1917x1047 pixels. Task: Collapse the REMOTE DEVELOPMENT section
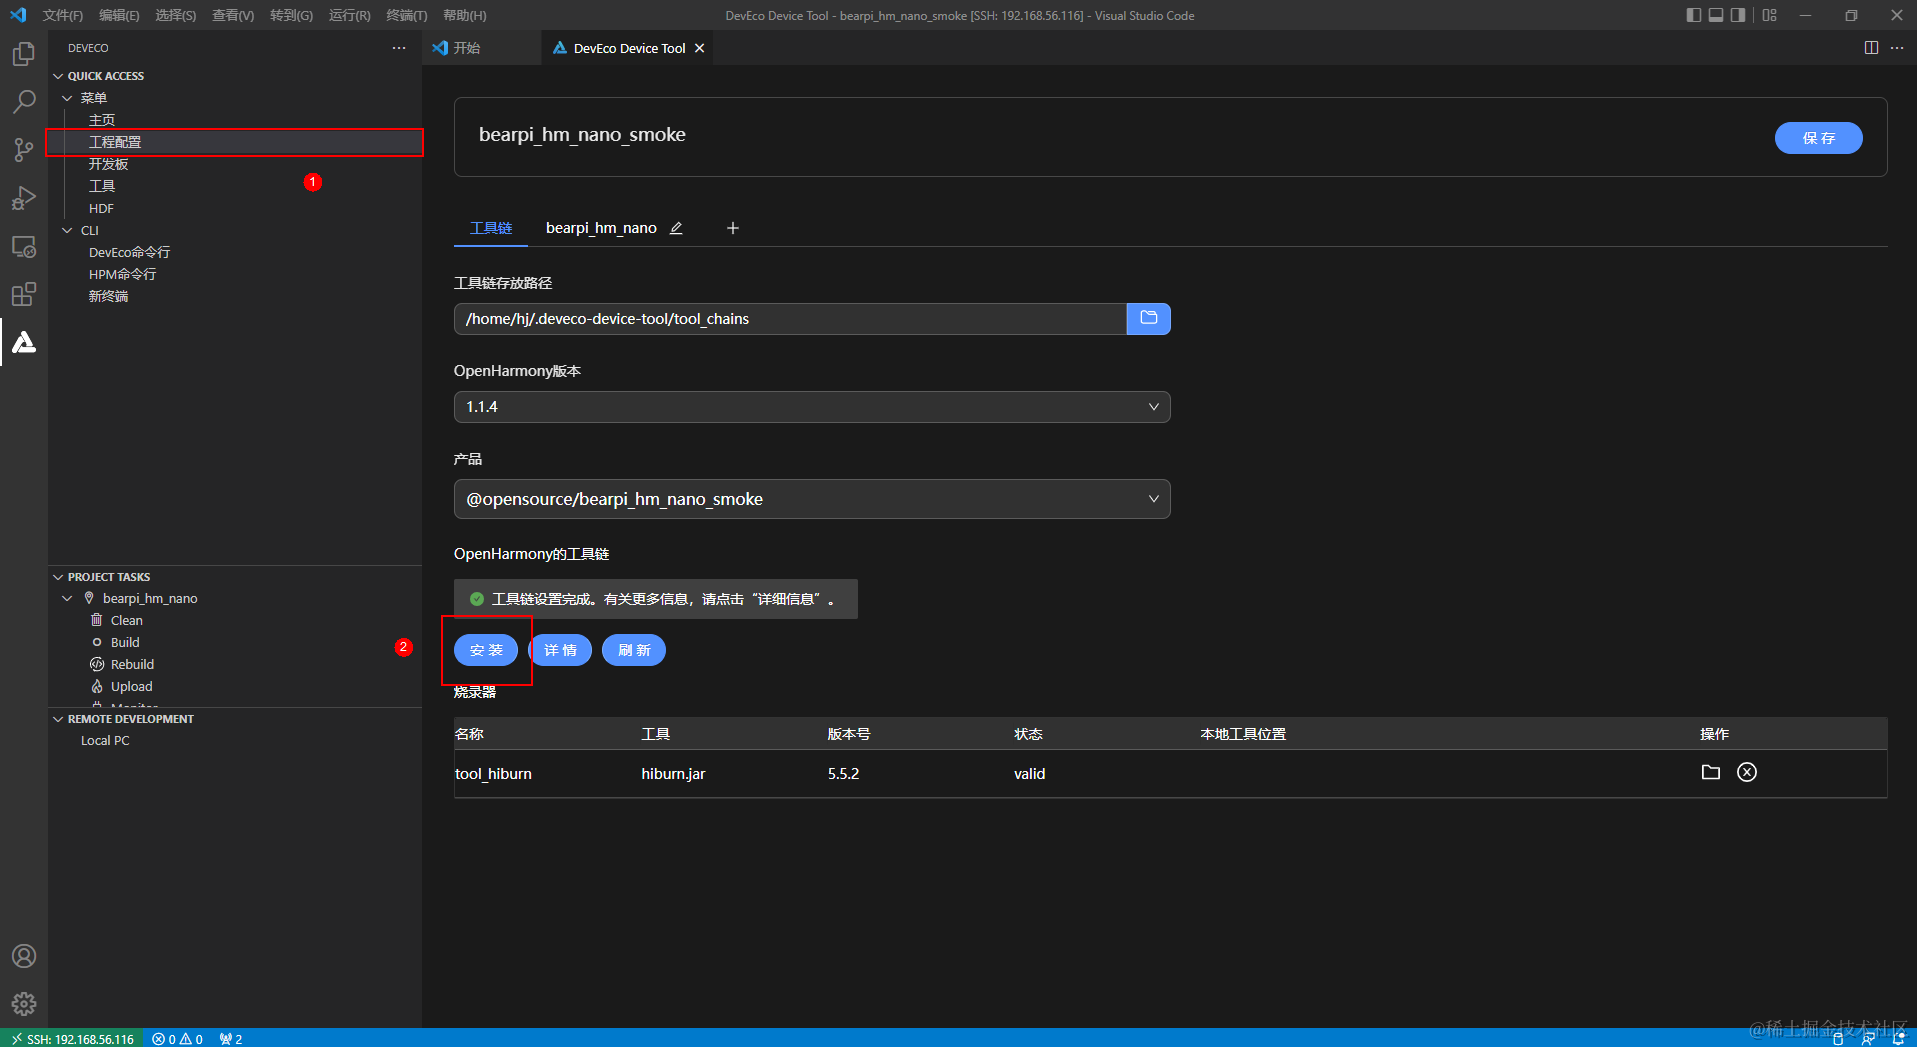58,719
